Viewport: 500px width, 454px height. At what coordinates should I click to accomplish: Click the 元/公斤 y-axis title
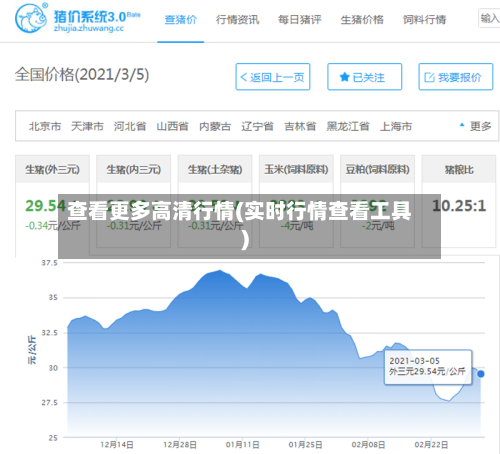pos(32,350)
